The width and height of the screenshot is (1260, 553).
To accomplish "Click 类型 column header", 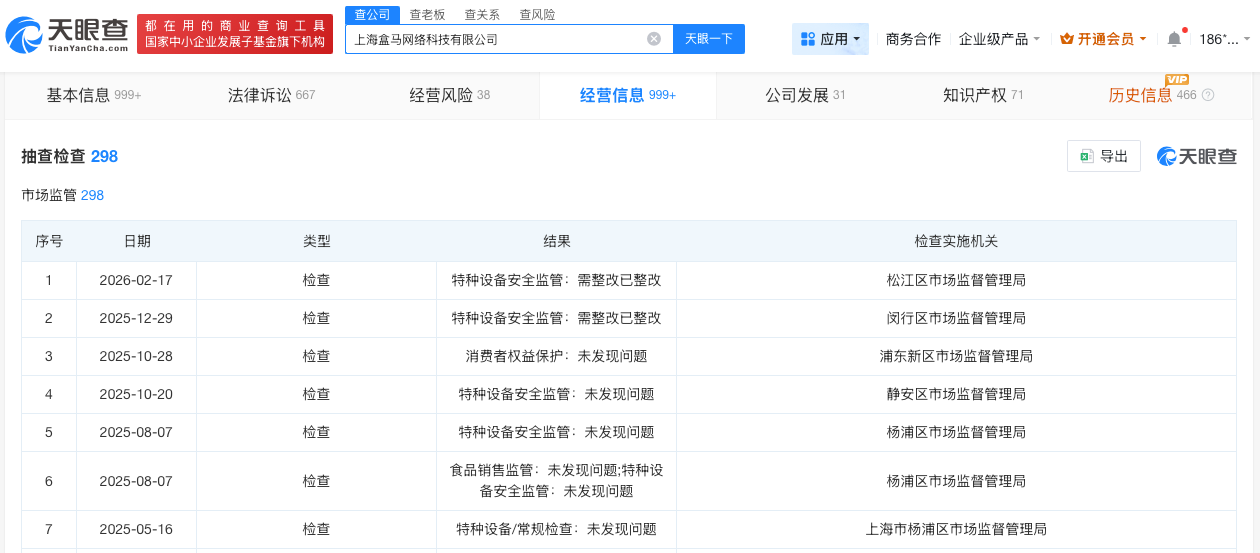I will (x=317, y=241).
